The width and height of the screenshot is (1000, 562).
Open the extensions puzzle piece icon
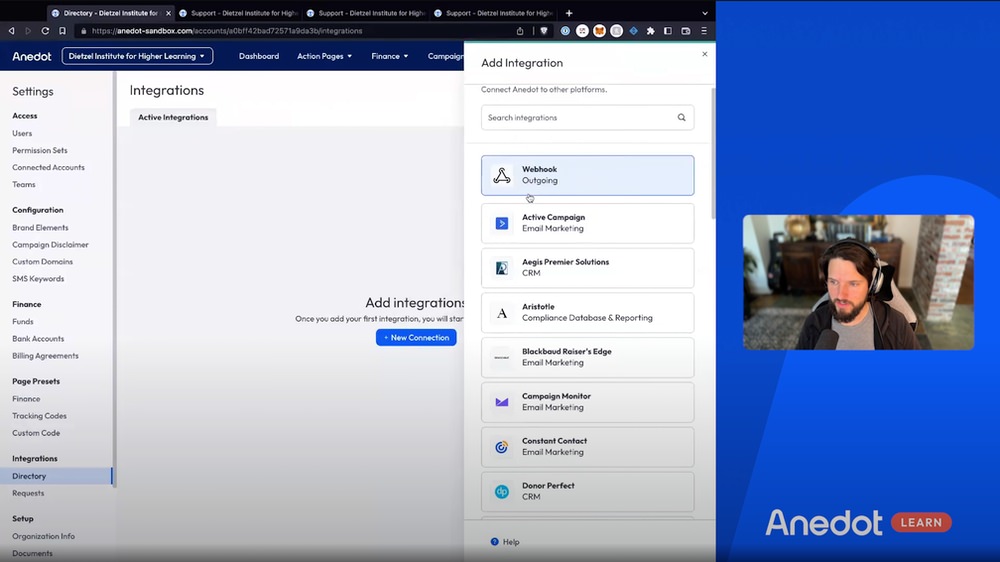tap(651, 31)
